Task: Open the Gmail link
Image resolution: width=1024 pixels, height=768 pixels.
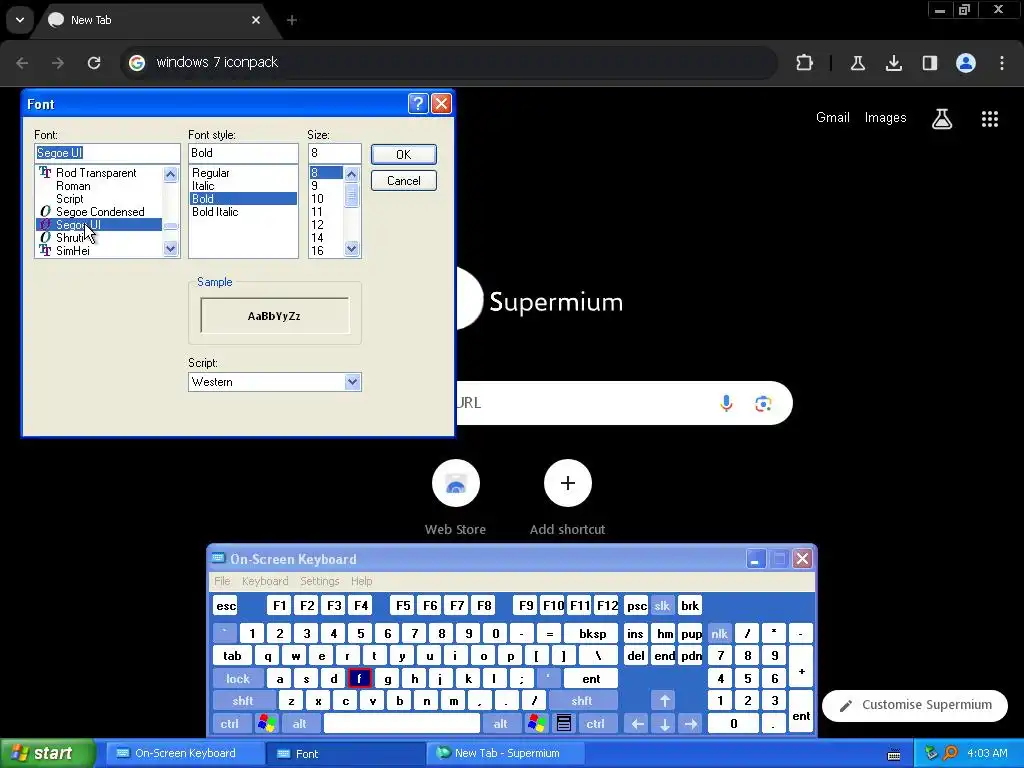Action: click(833, 118)
